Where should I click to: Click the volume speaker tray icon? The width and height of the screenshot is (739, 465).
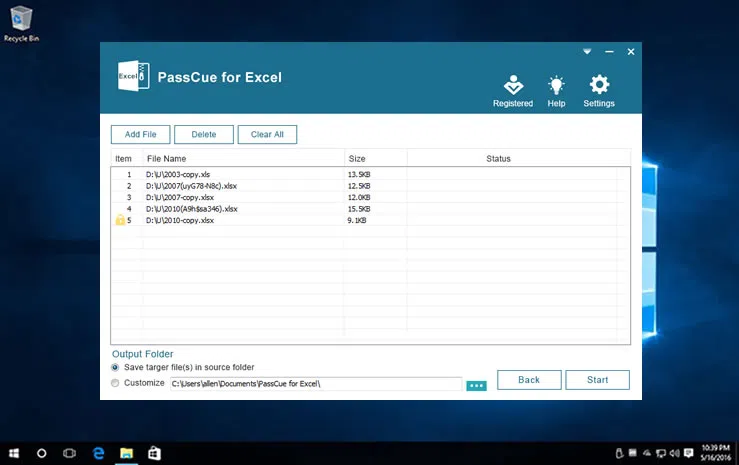pyautogui.click(x=674, y=453)
